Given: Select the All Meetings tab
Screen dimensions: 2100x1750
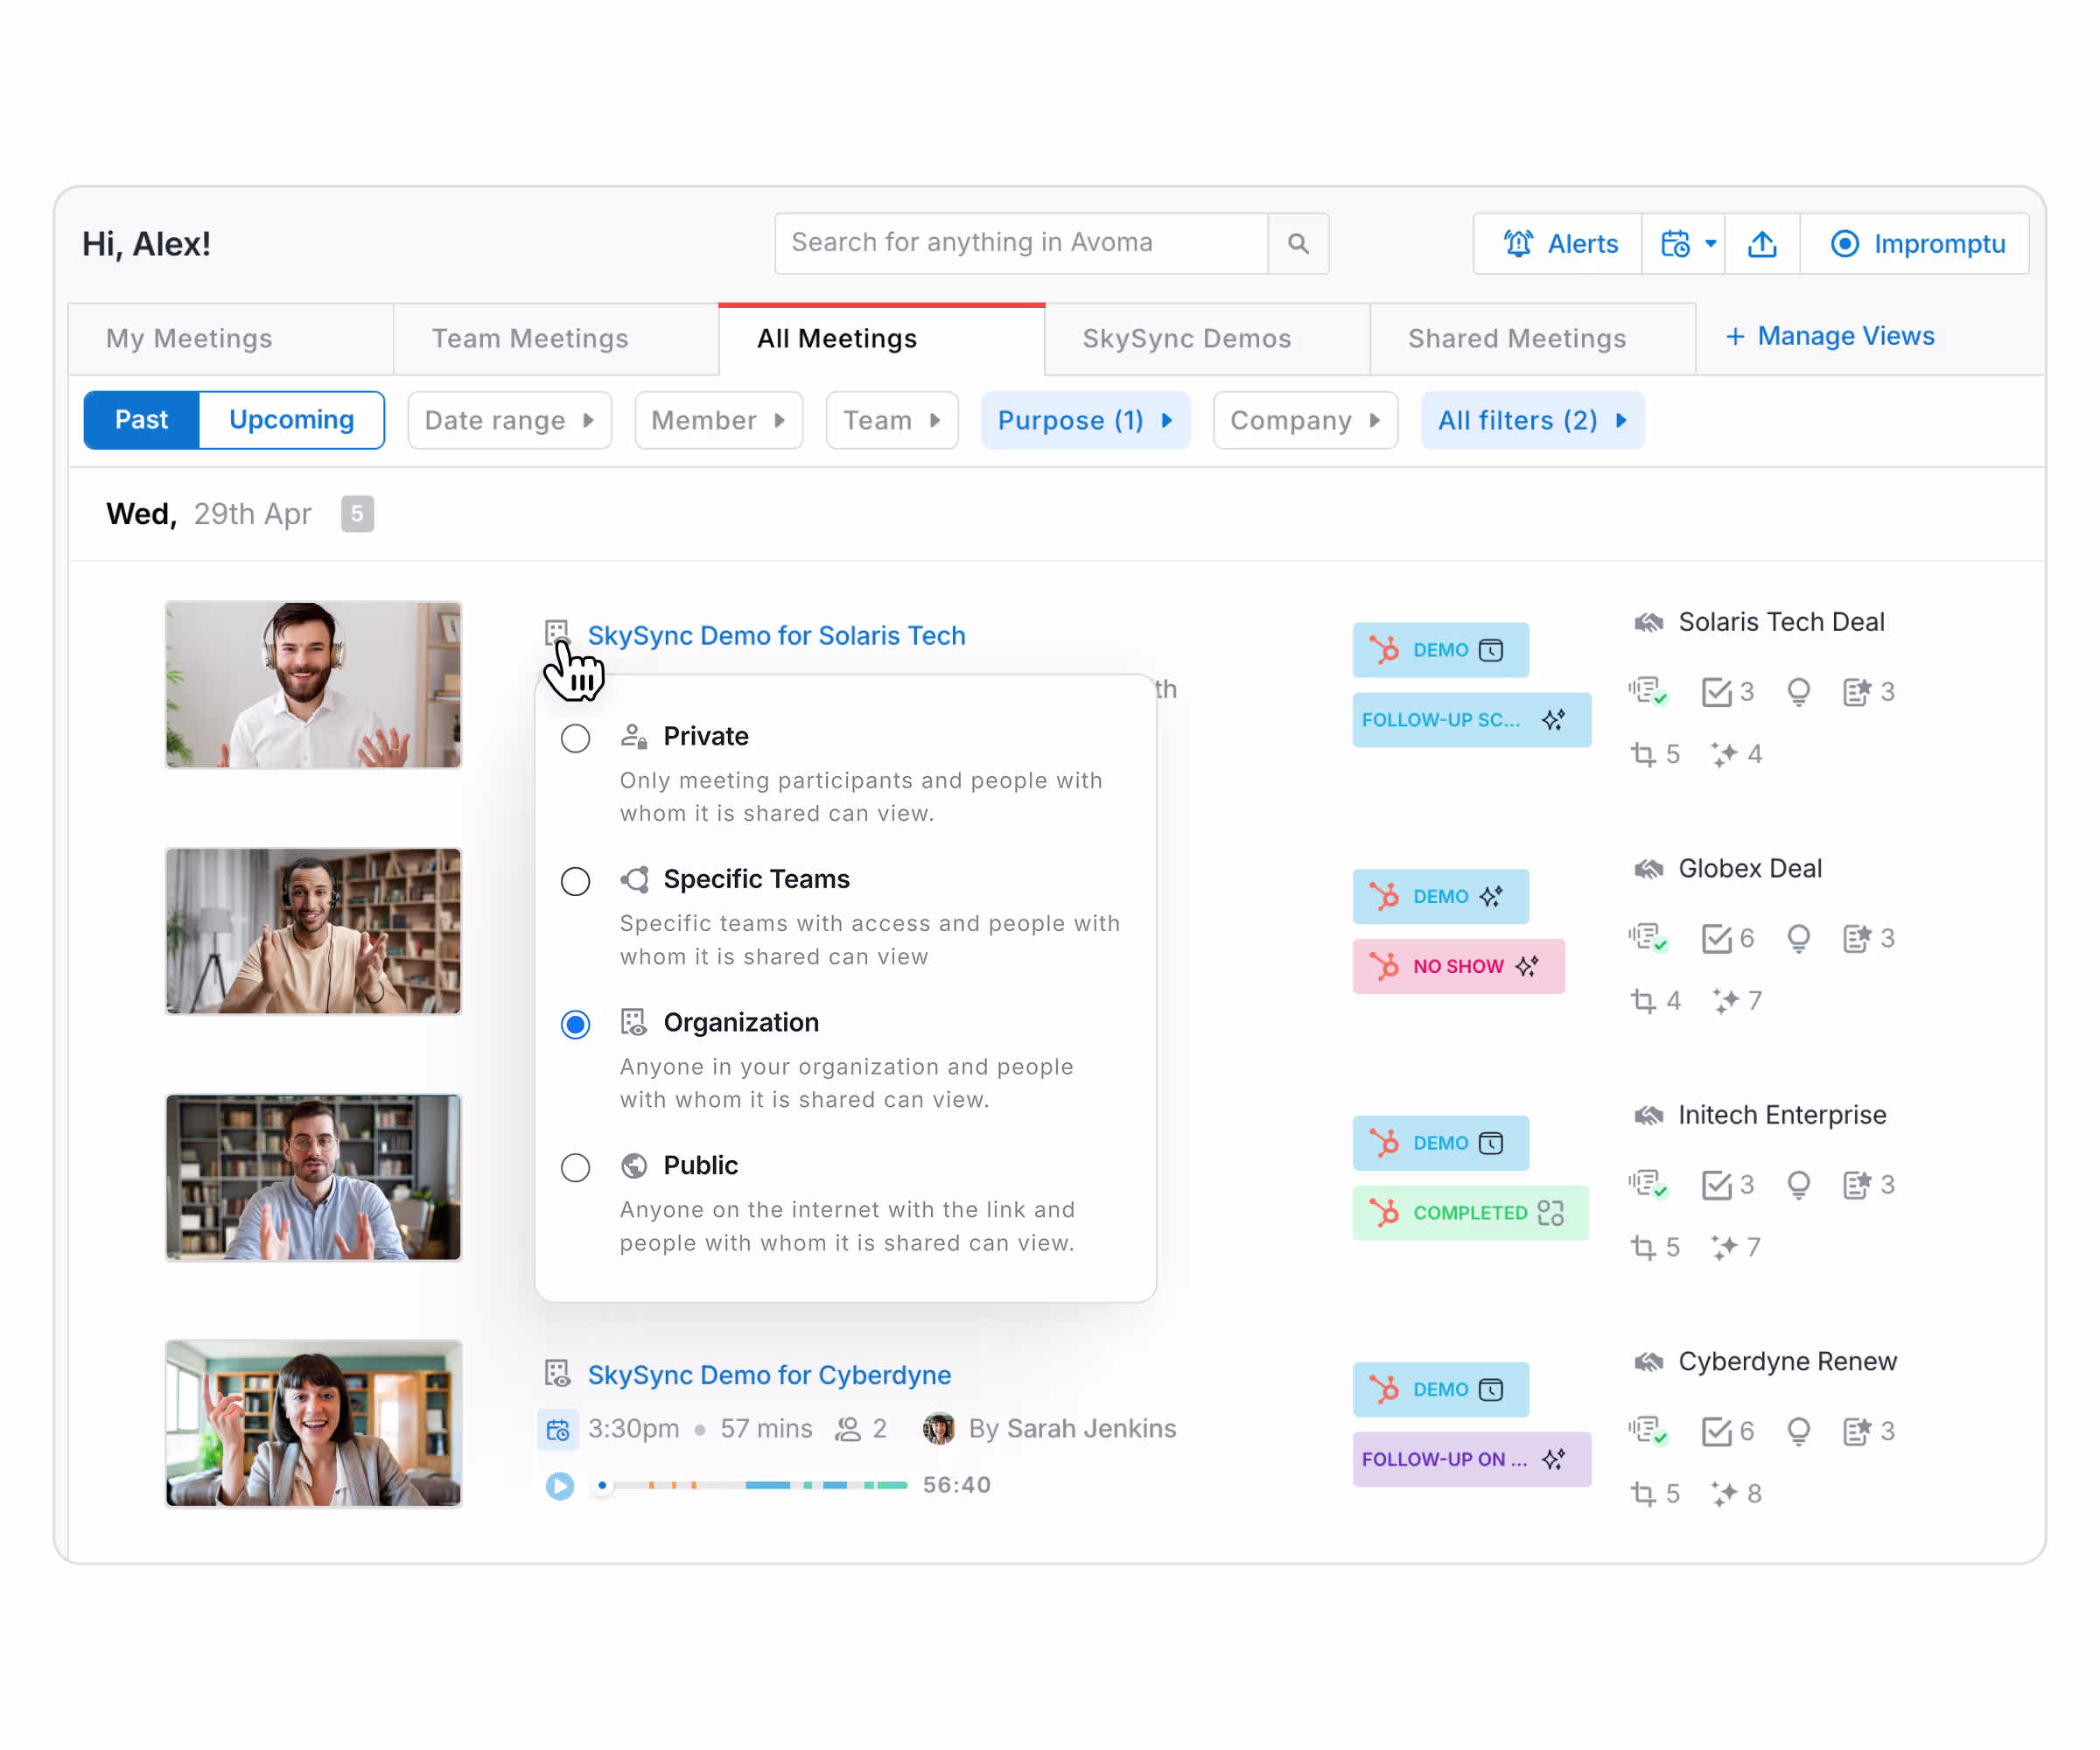Looking at the screenshot, I should 881,339.
